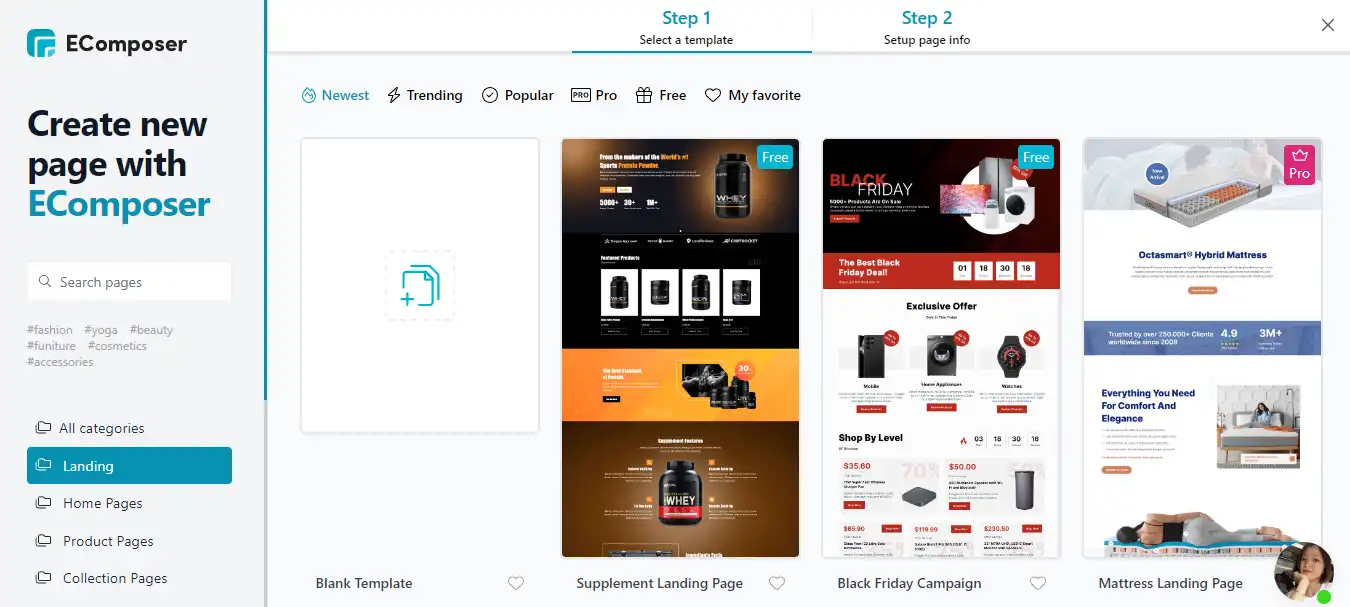The image size is (1350, 607).
Task: Favorite the Black Friday Campaign template
Action: coord(1038,583)
